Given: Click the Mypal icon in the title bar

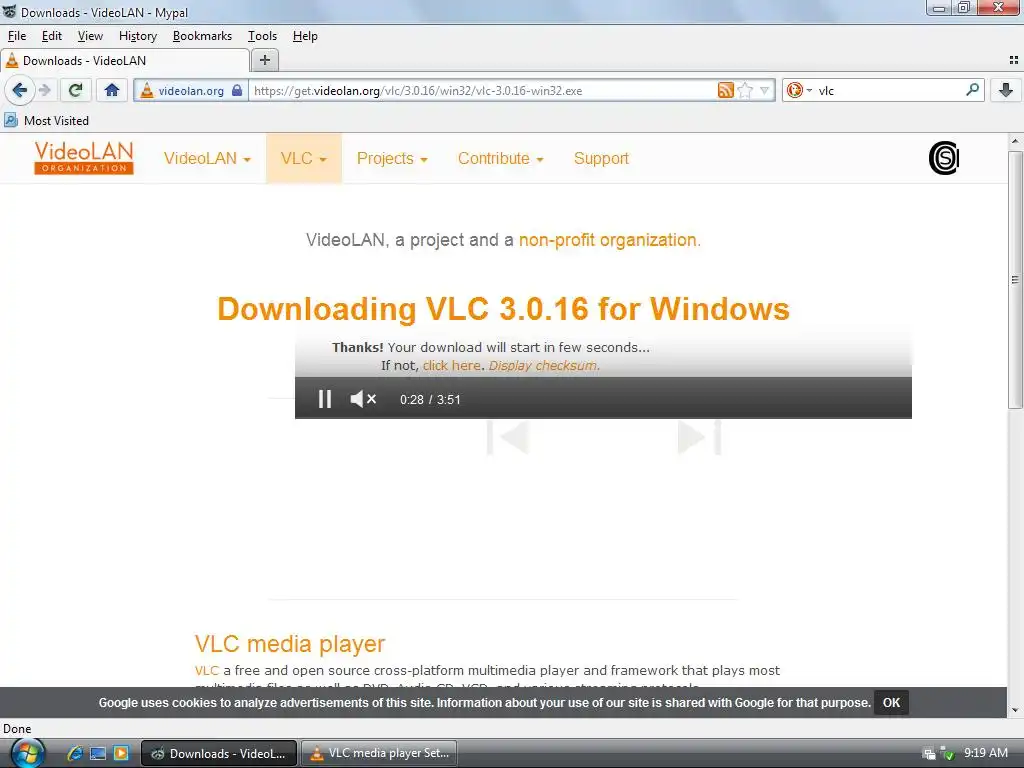Looking at the screenshot, I should [9, 11].
